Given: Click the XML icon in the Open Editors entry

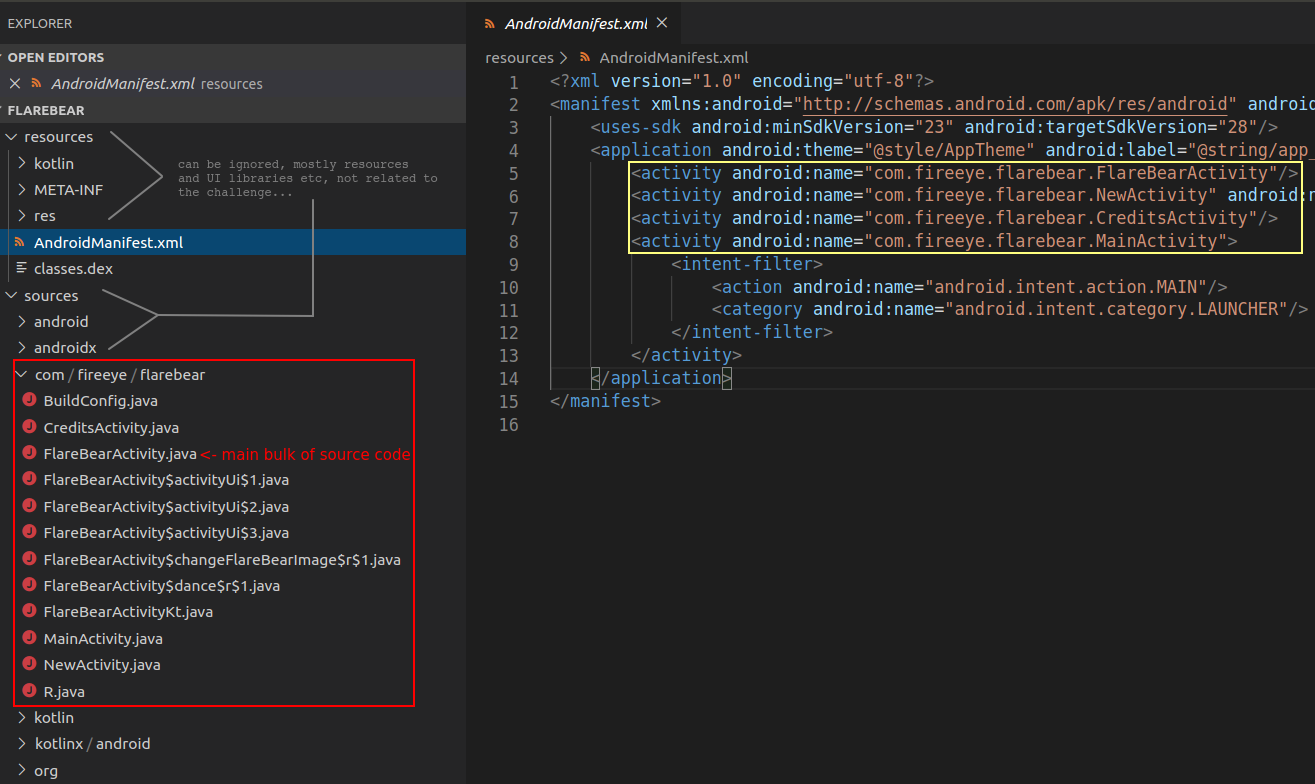Looking at the screenshot, I should (x=37, y=84).
